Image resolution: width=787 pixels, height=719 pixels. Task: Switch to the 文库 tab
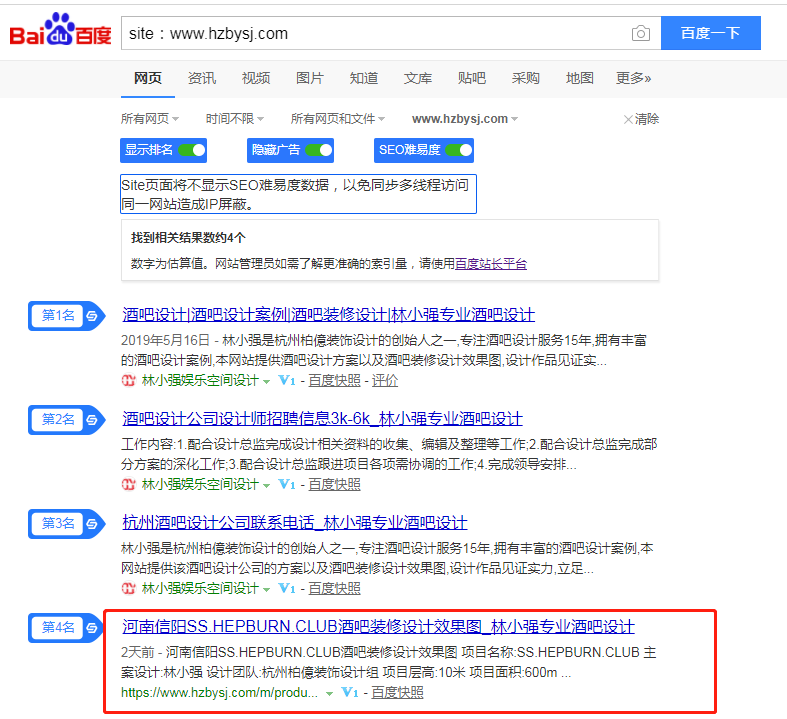418,78
